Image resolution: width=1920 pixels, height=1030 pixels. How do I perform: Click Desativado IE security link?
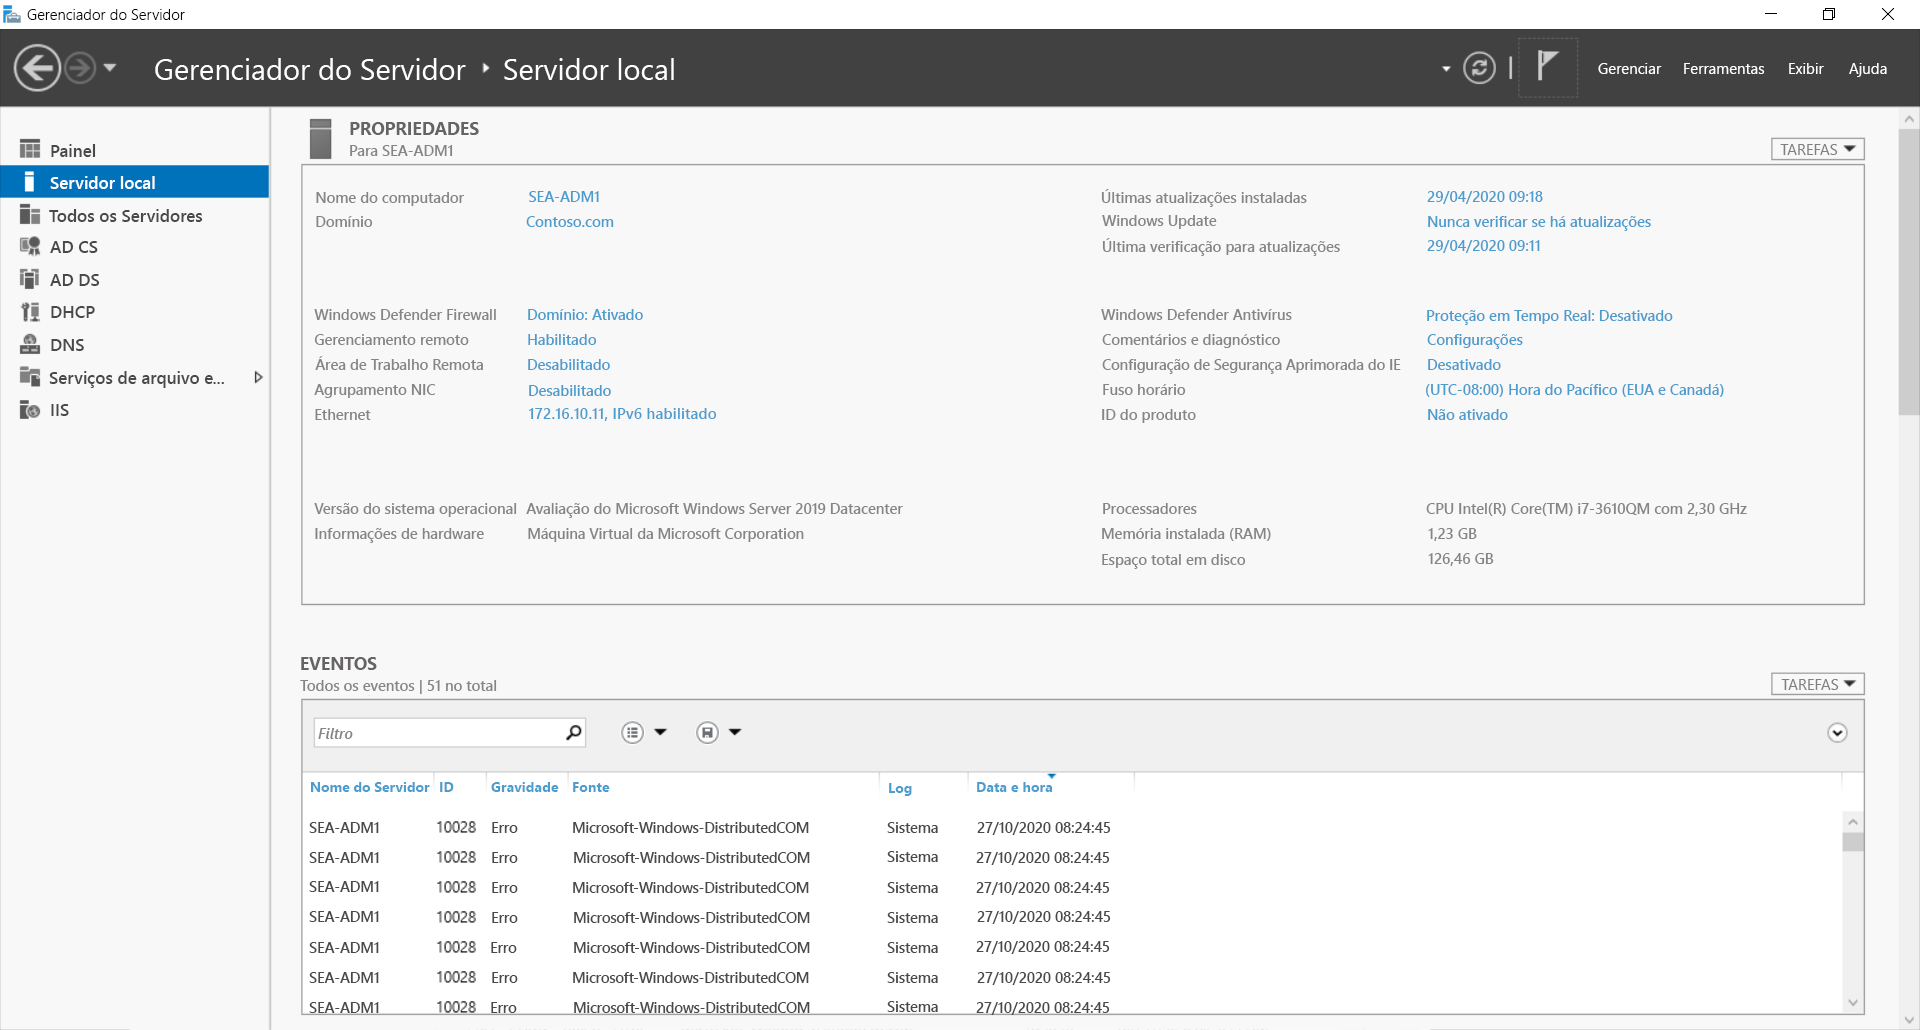[x=1464, y=365]
